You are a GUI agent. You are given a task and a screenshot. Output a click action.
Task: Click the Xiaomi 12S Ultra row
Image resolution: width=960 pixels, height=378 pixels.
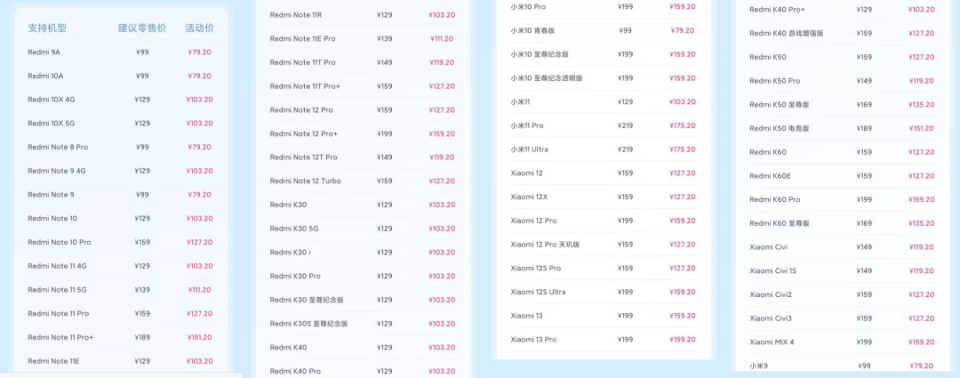pos(603,292)
